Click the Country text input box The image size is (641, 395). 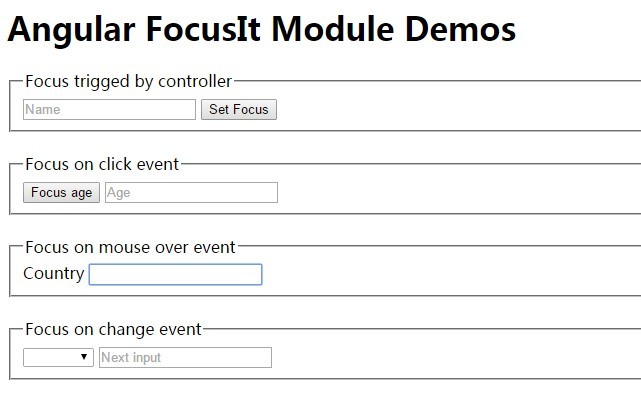175,274
